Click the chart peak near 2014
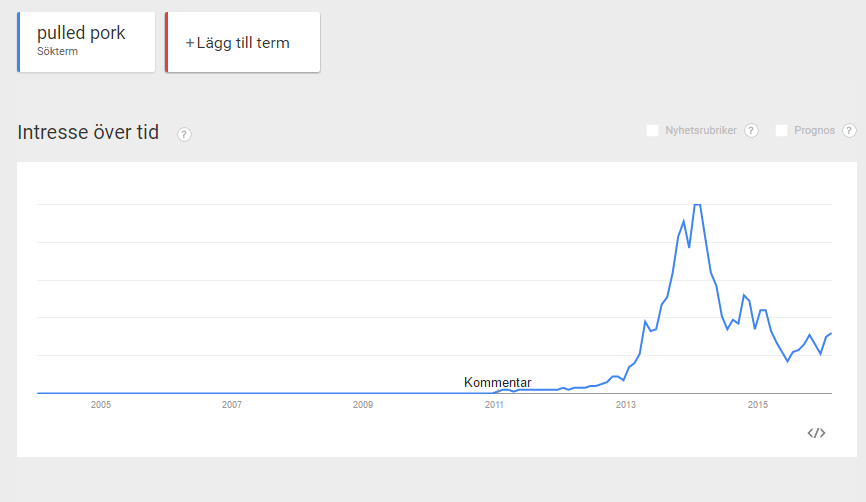The height and width of the screenshot is (502, 866). 698,205
